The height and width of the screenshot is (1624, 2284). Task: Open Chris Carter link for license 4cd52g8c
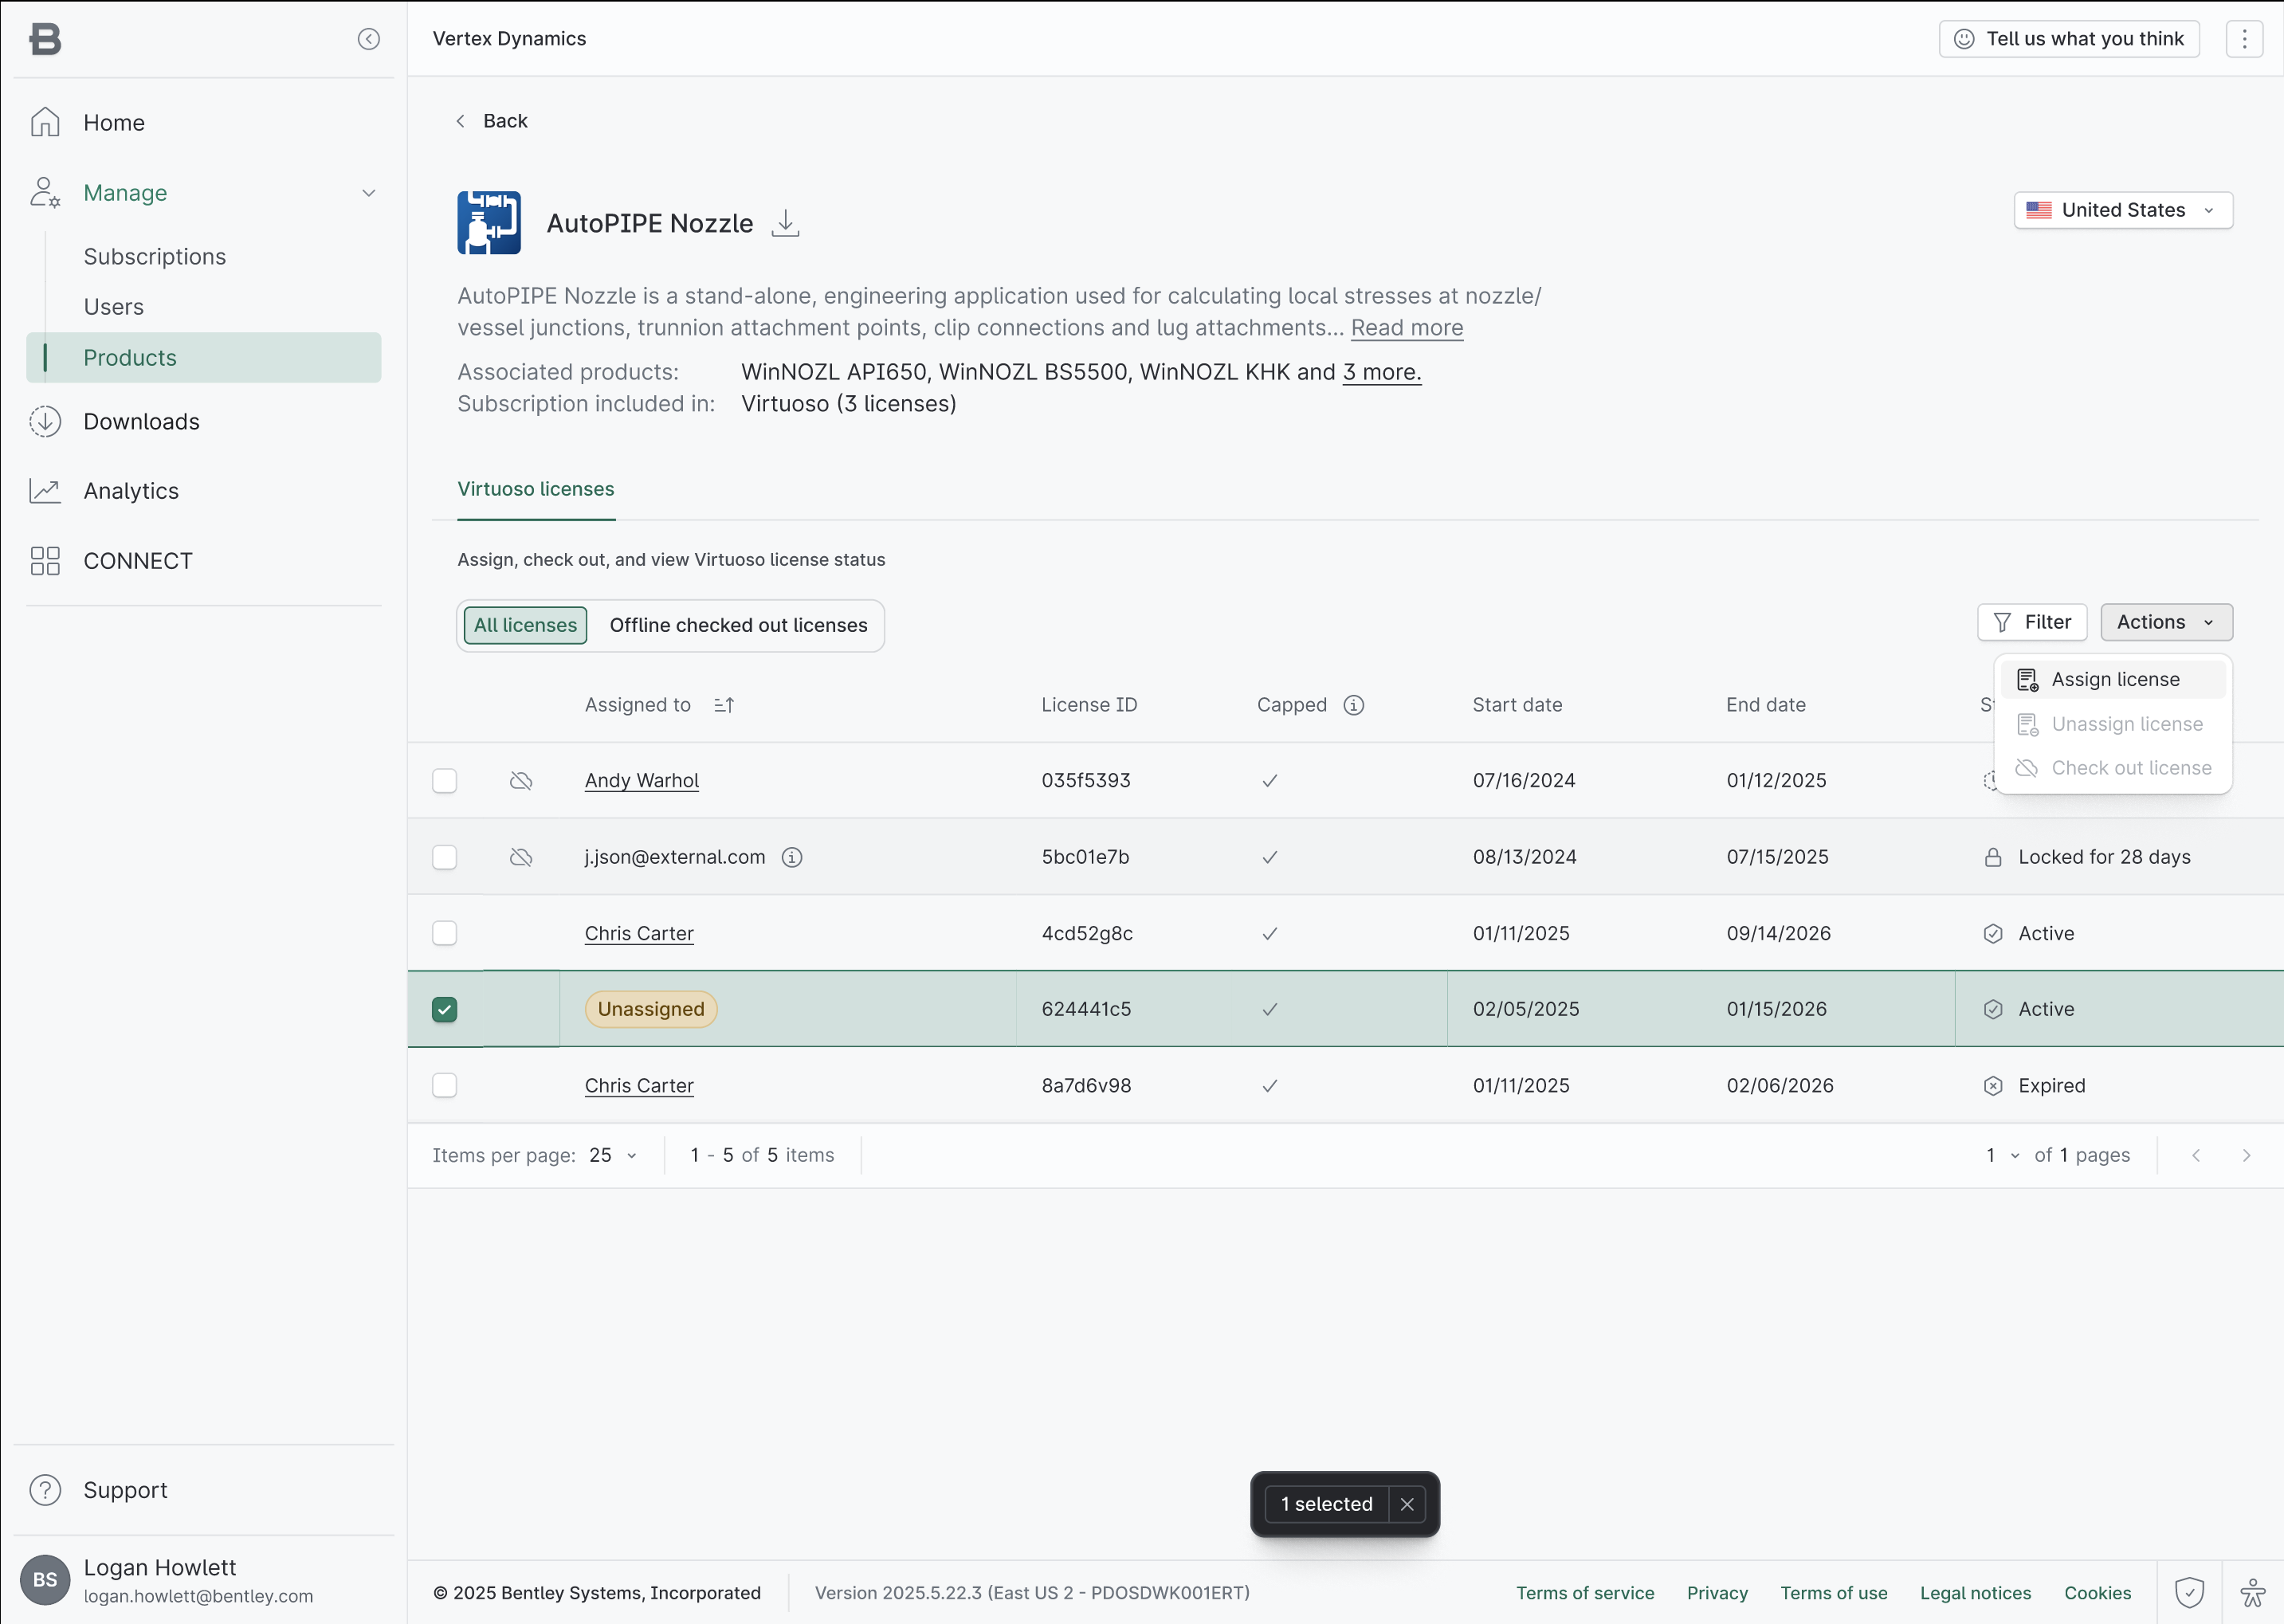point(639,933)
